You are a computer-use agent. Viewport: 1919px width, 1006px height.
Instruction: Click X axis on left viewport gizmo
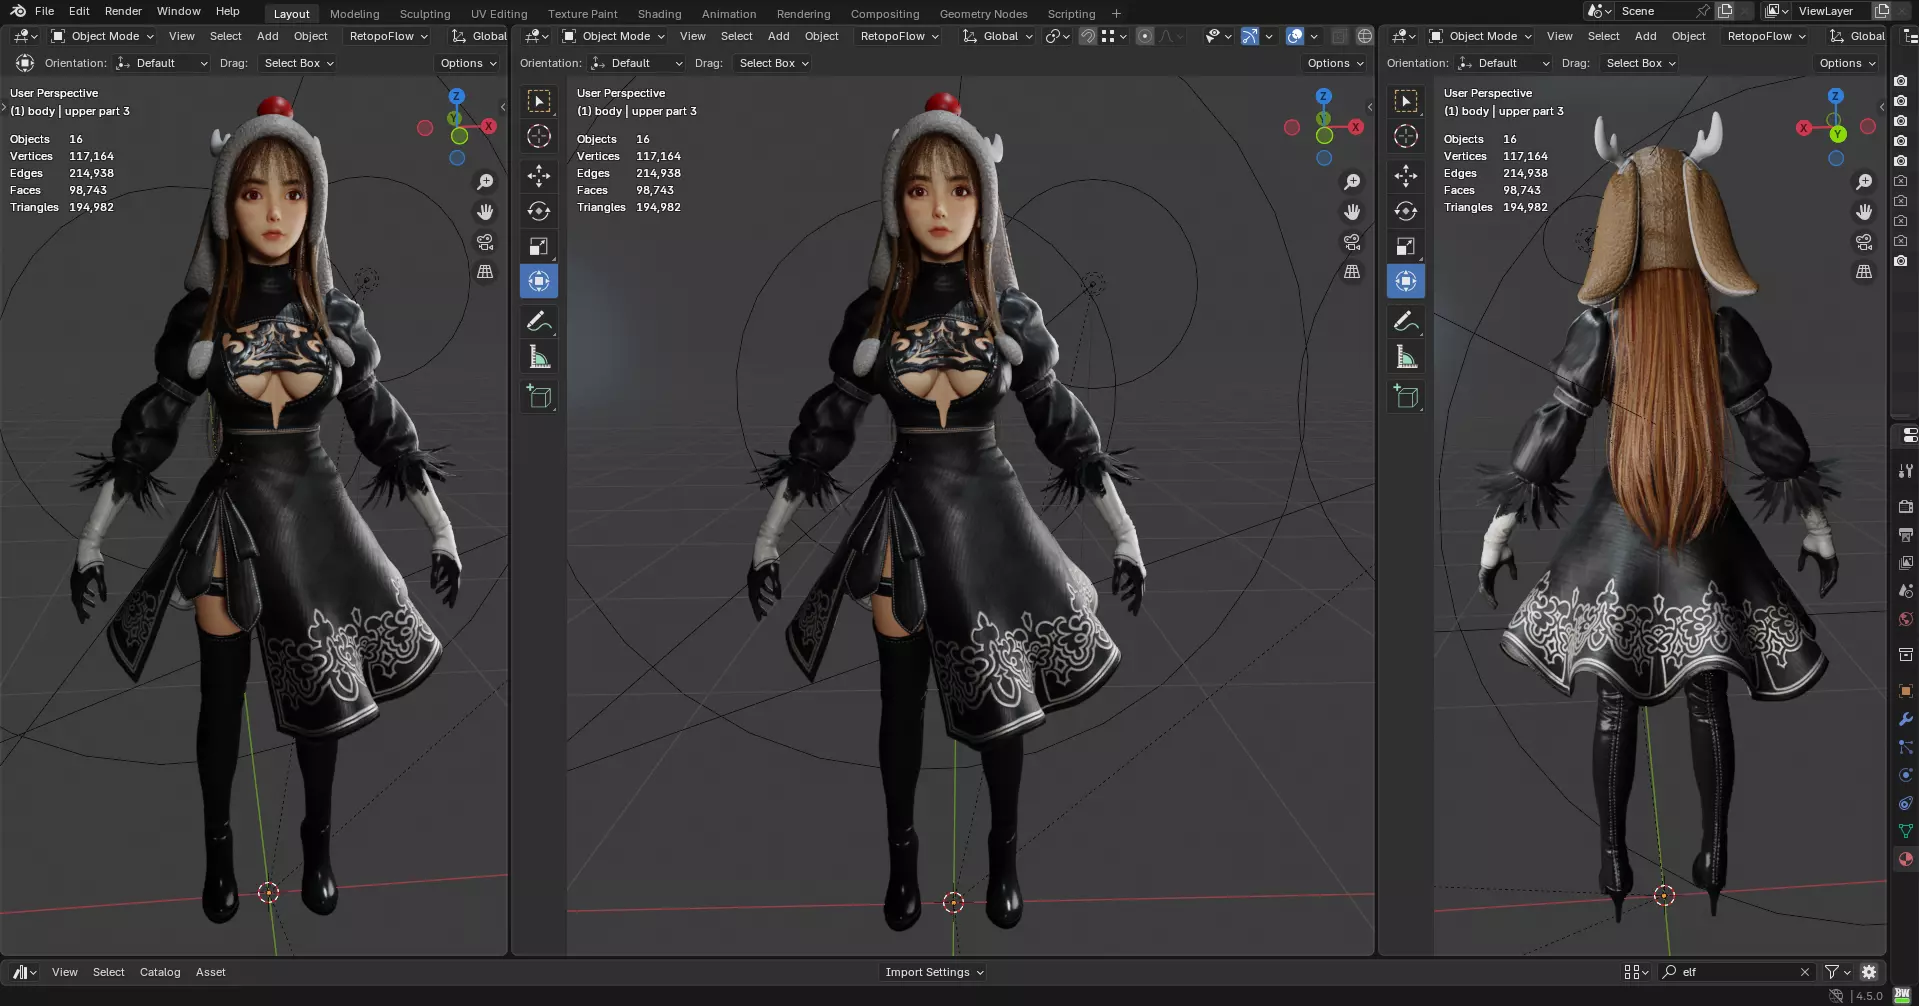pos(488,126)
